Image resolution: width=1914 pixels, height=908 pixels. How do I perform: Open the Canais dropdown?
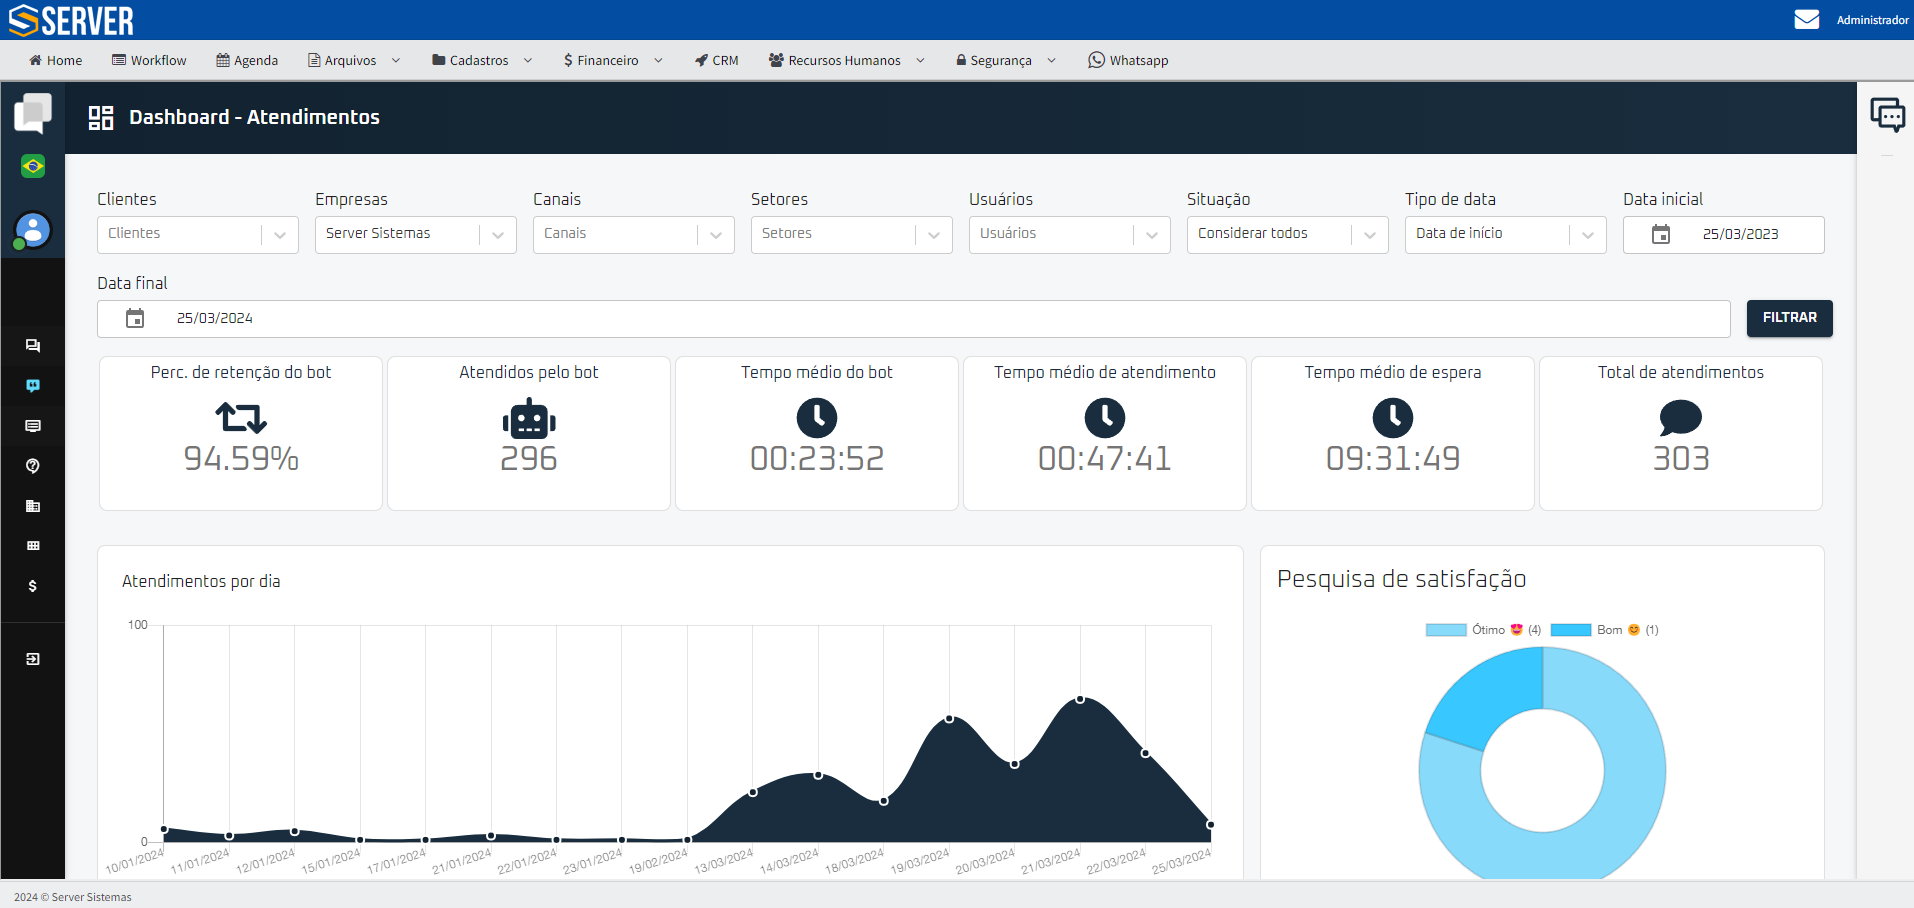[x=634, y=235]
